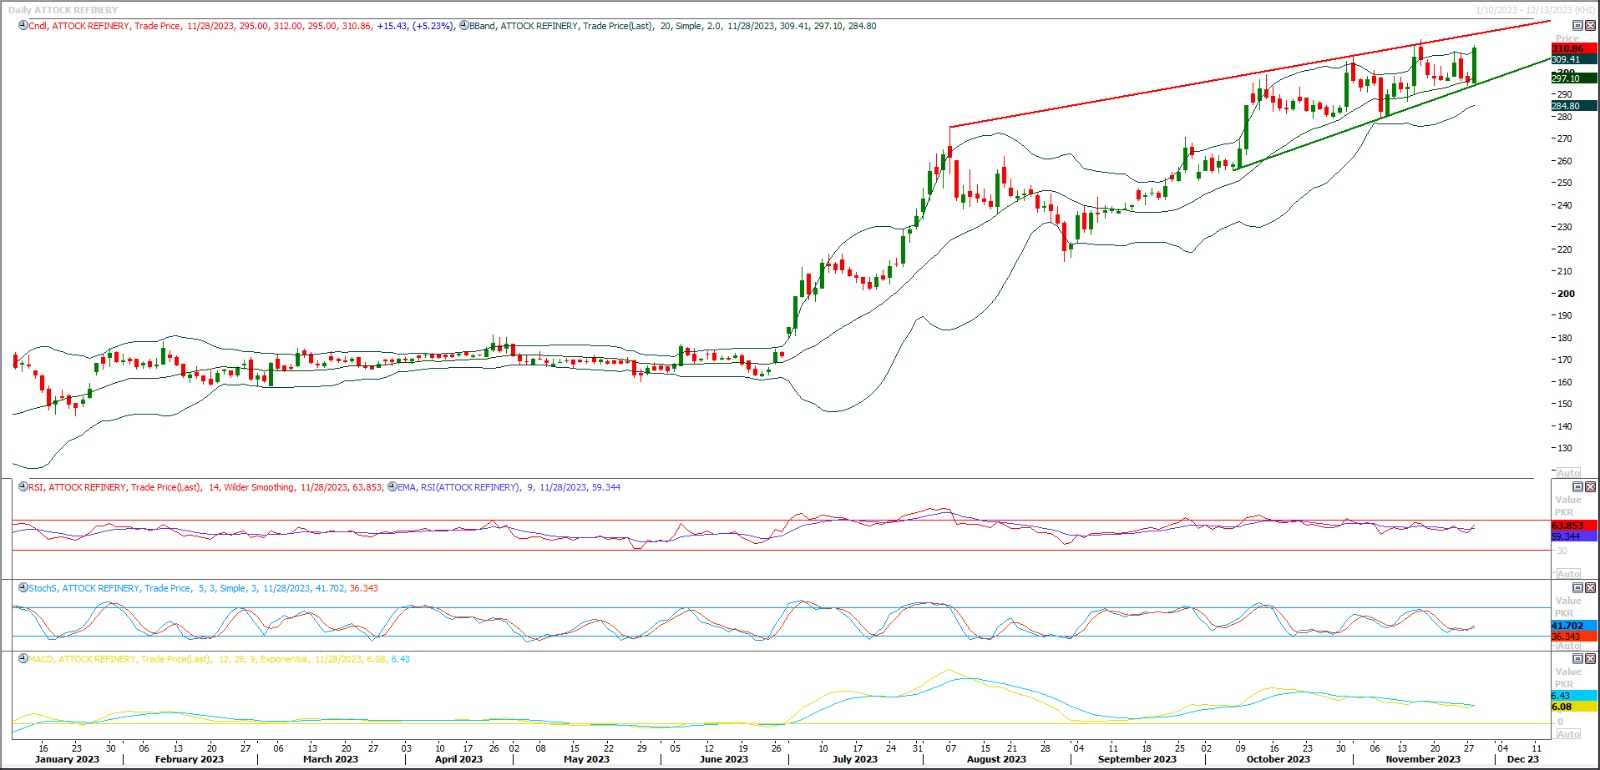This screenshot has width=1600, height=770.
Task: Click the 6.08 MACD value label
Action: [x=1574, y=707]
